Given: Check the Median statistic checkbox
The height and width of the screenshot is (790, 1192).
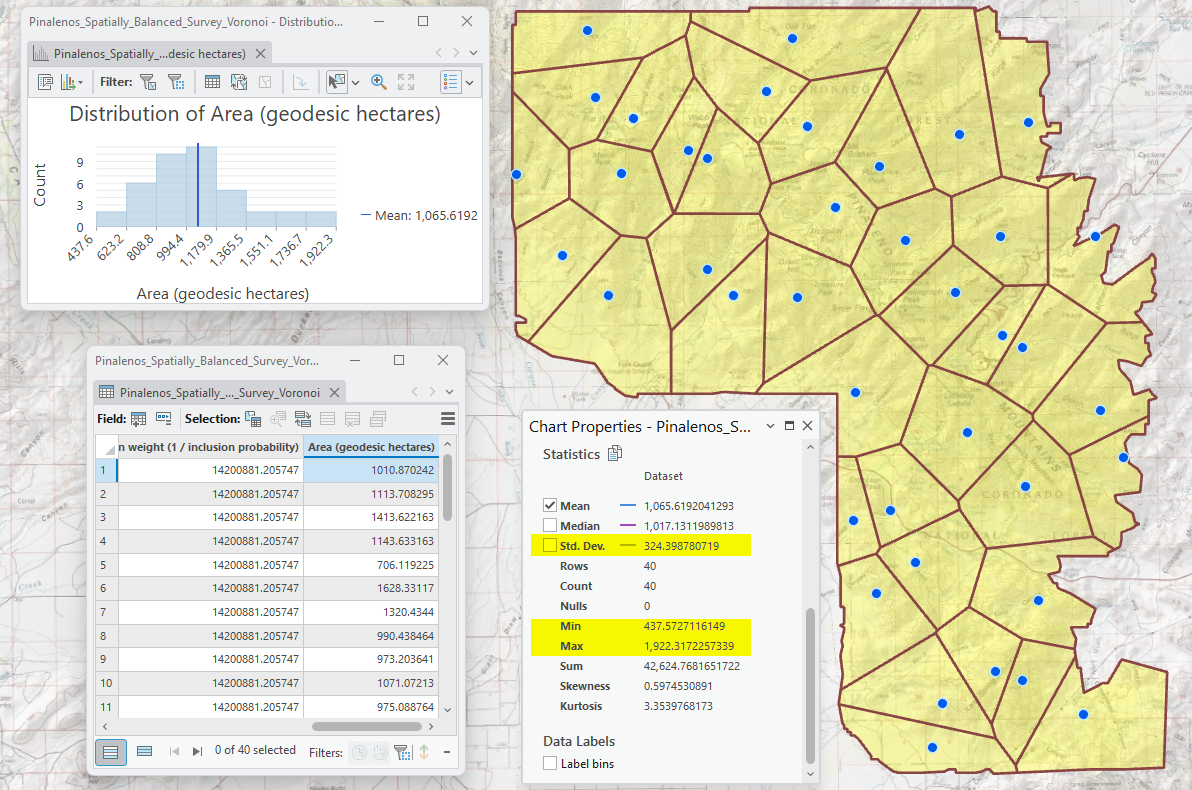Looking at the screenshot, I should point(550,525).
